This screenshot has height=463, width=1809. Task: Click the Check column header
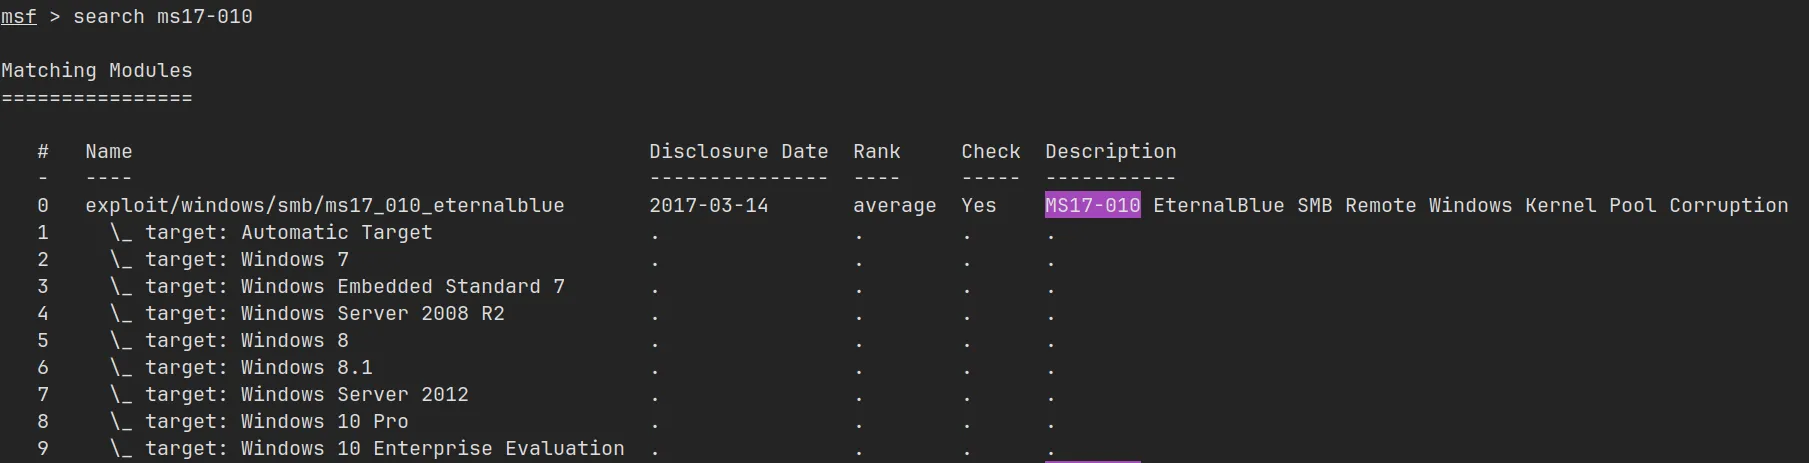coord(990,152)
